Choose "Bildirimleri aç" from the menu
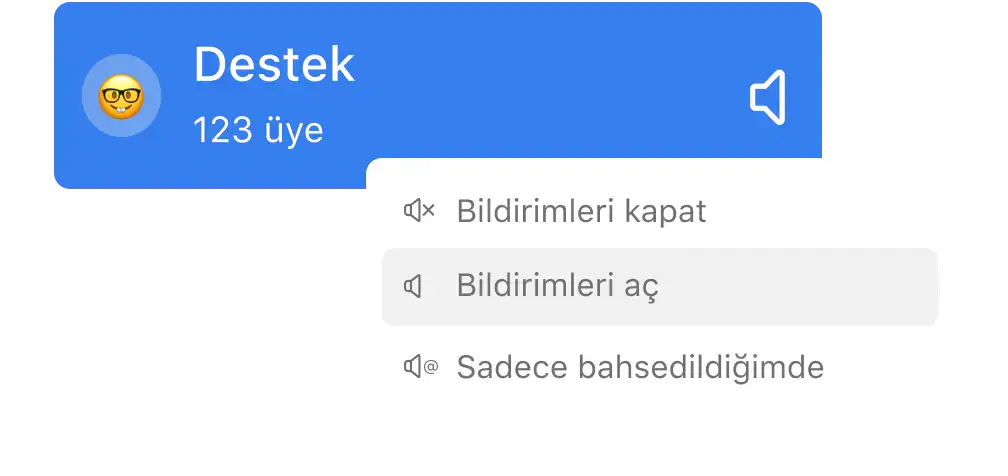Screen dimensions: 1008x476 pyautogui.click(x=557, y=287)
